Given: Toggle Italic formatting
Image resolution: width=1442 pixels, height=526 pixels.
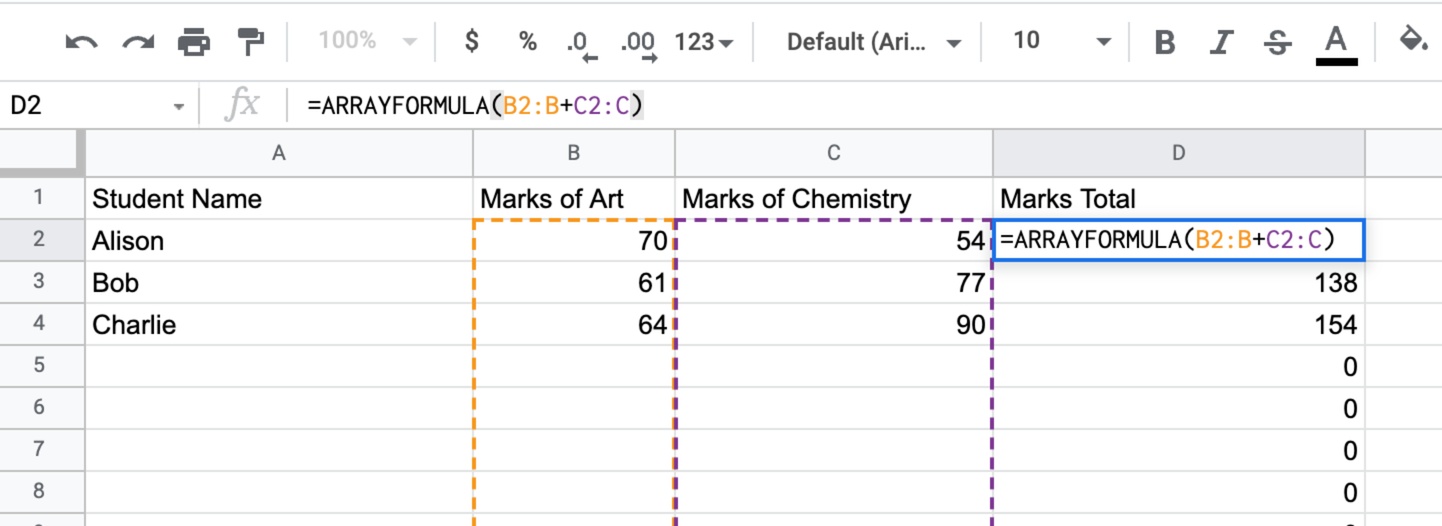Looking at the screenshot, I should pos(1220,42).
